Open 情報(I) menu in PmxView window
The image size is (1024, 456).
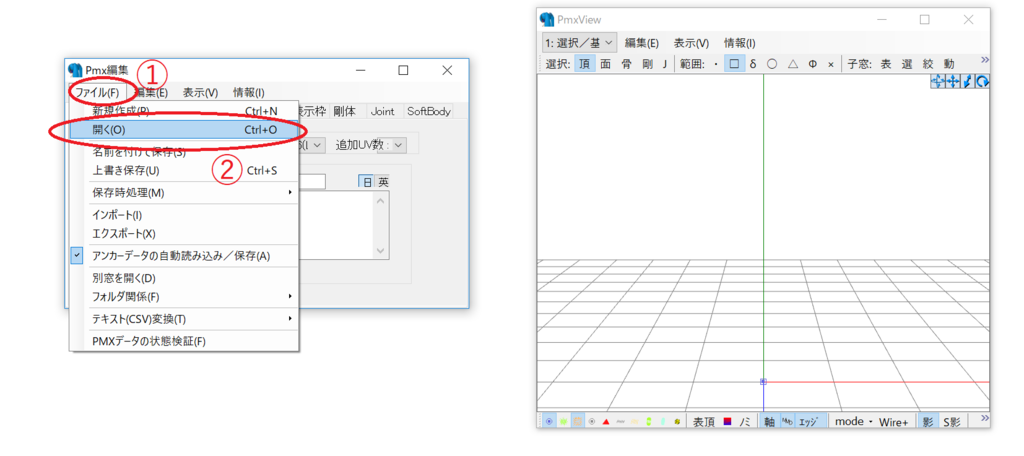(x=740, y=43)
